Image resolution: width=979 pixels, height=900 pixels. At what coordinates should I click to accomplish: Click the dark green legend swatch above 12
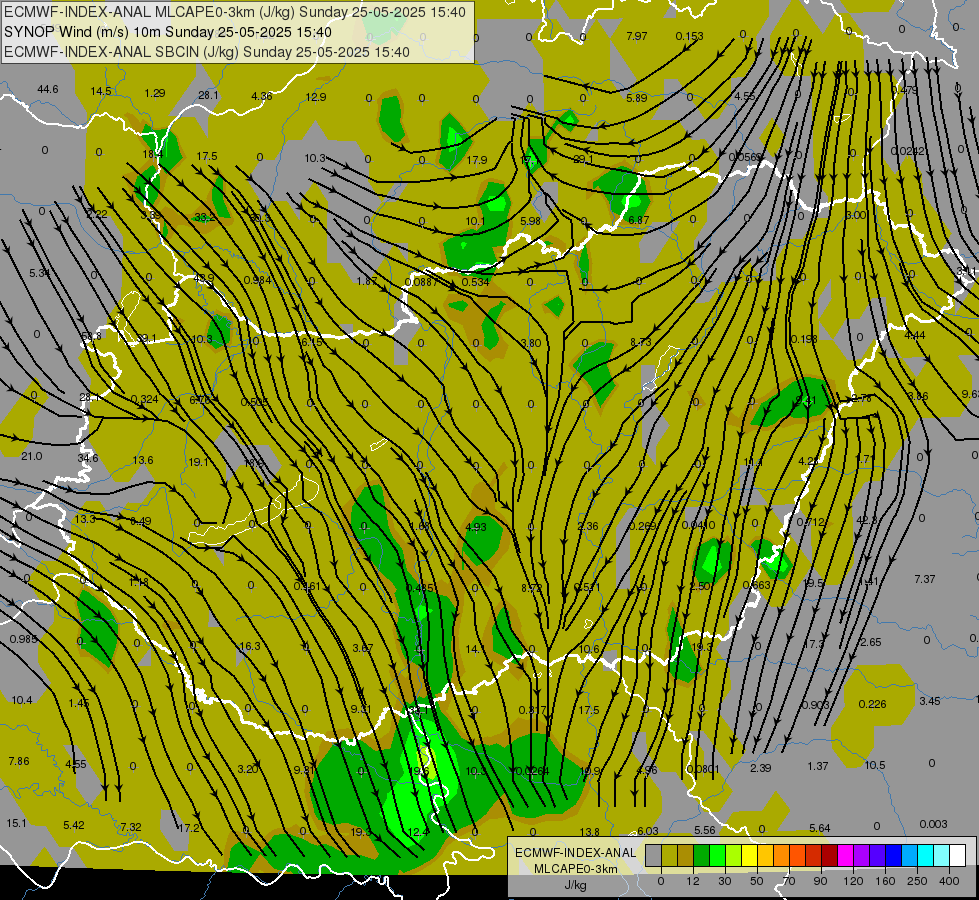tap(702, 855)
